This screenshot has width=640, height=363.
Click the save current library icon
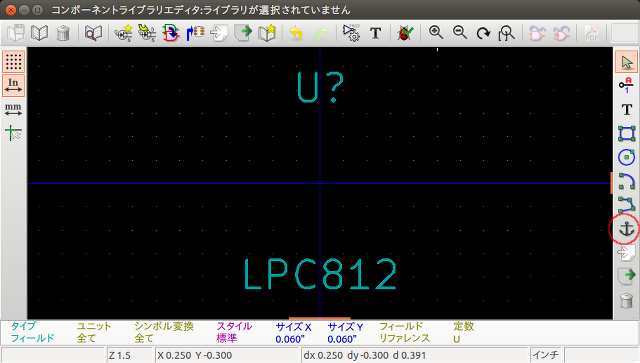point(16,33)
